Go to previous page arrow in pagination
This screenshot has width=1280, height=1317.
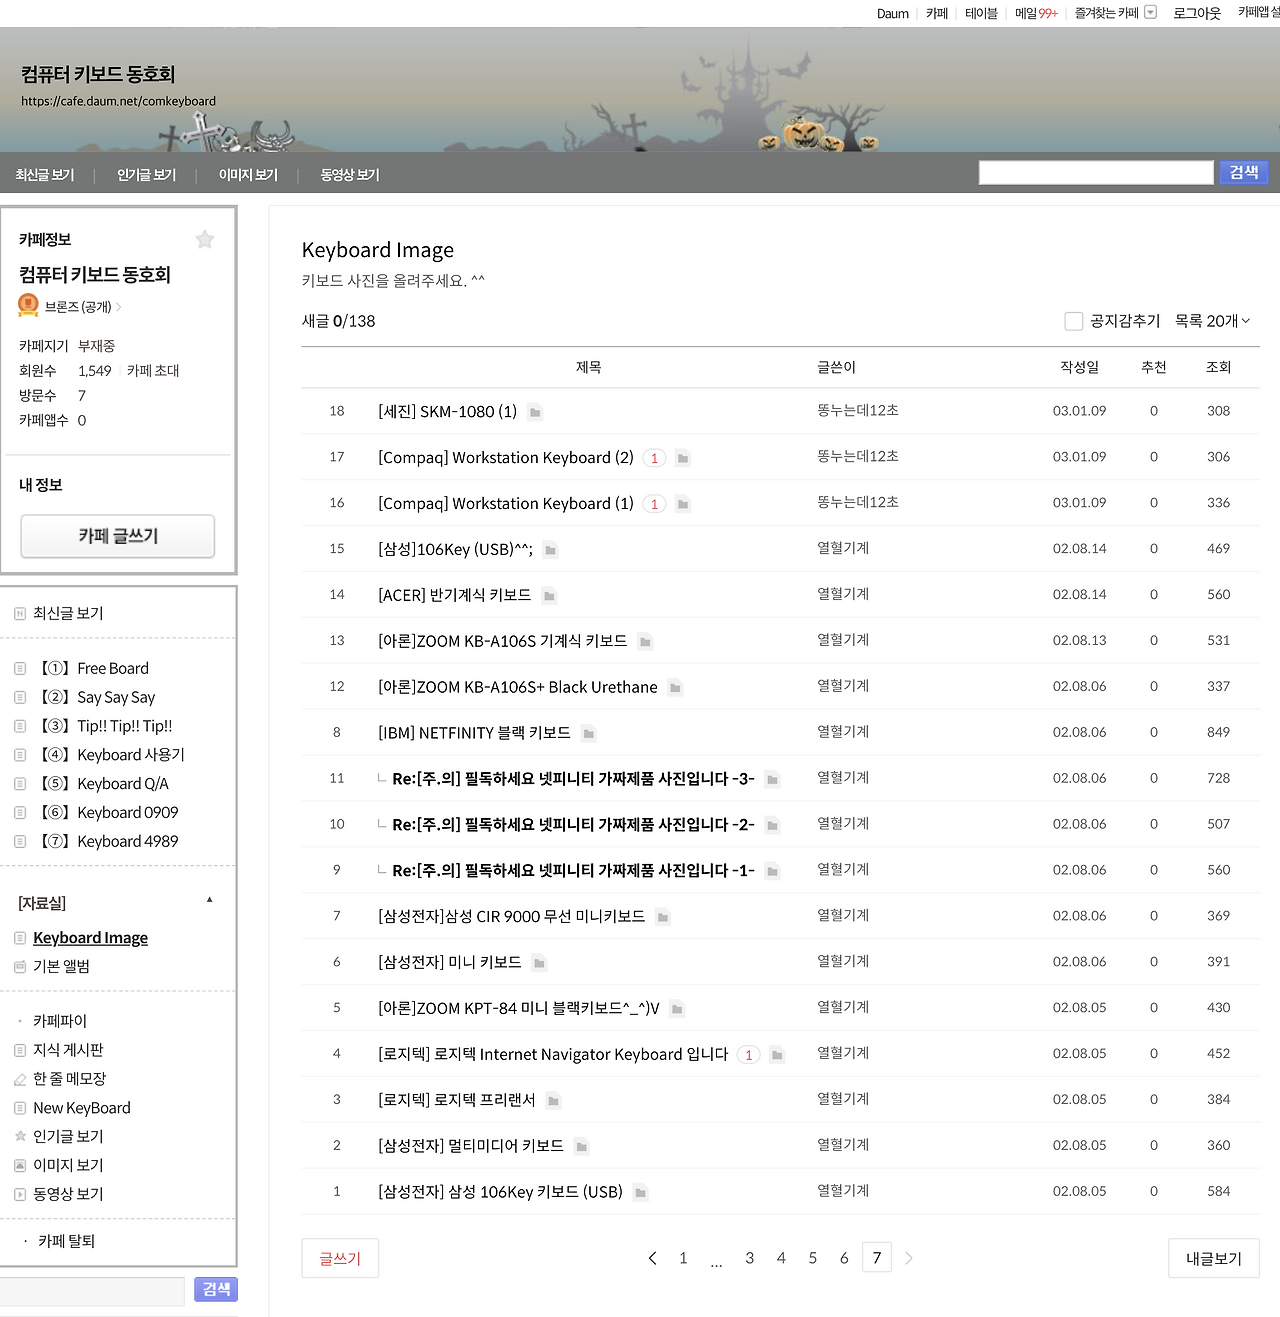(x=653, y=1258)
